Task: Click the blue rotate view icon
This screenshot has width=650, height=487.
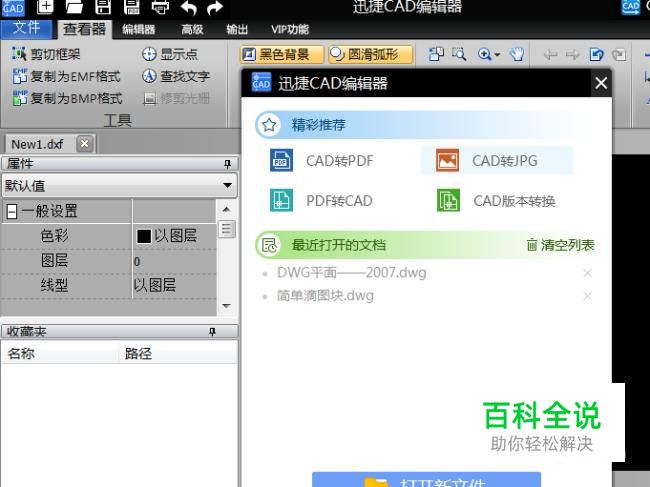Action: click(596, 54)
